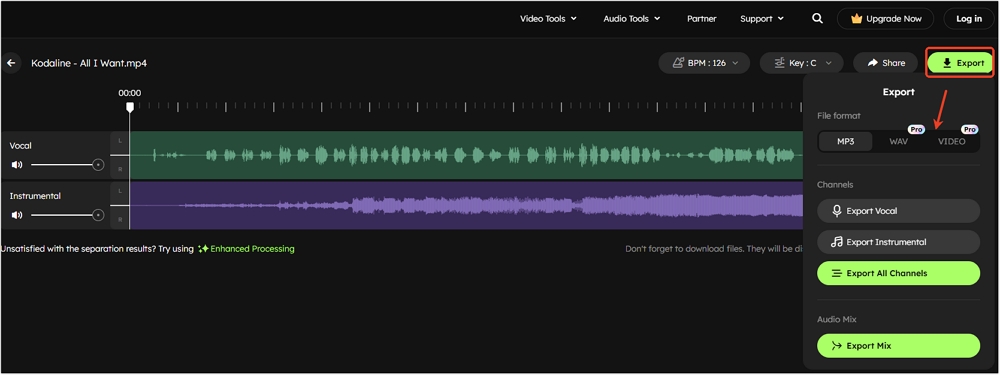
Task: Click the sparkle icon before Enhanced Processing
Action: pos(203,249)
